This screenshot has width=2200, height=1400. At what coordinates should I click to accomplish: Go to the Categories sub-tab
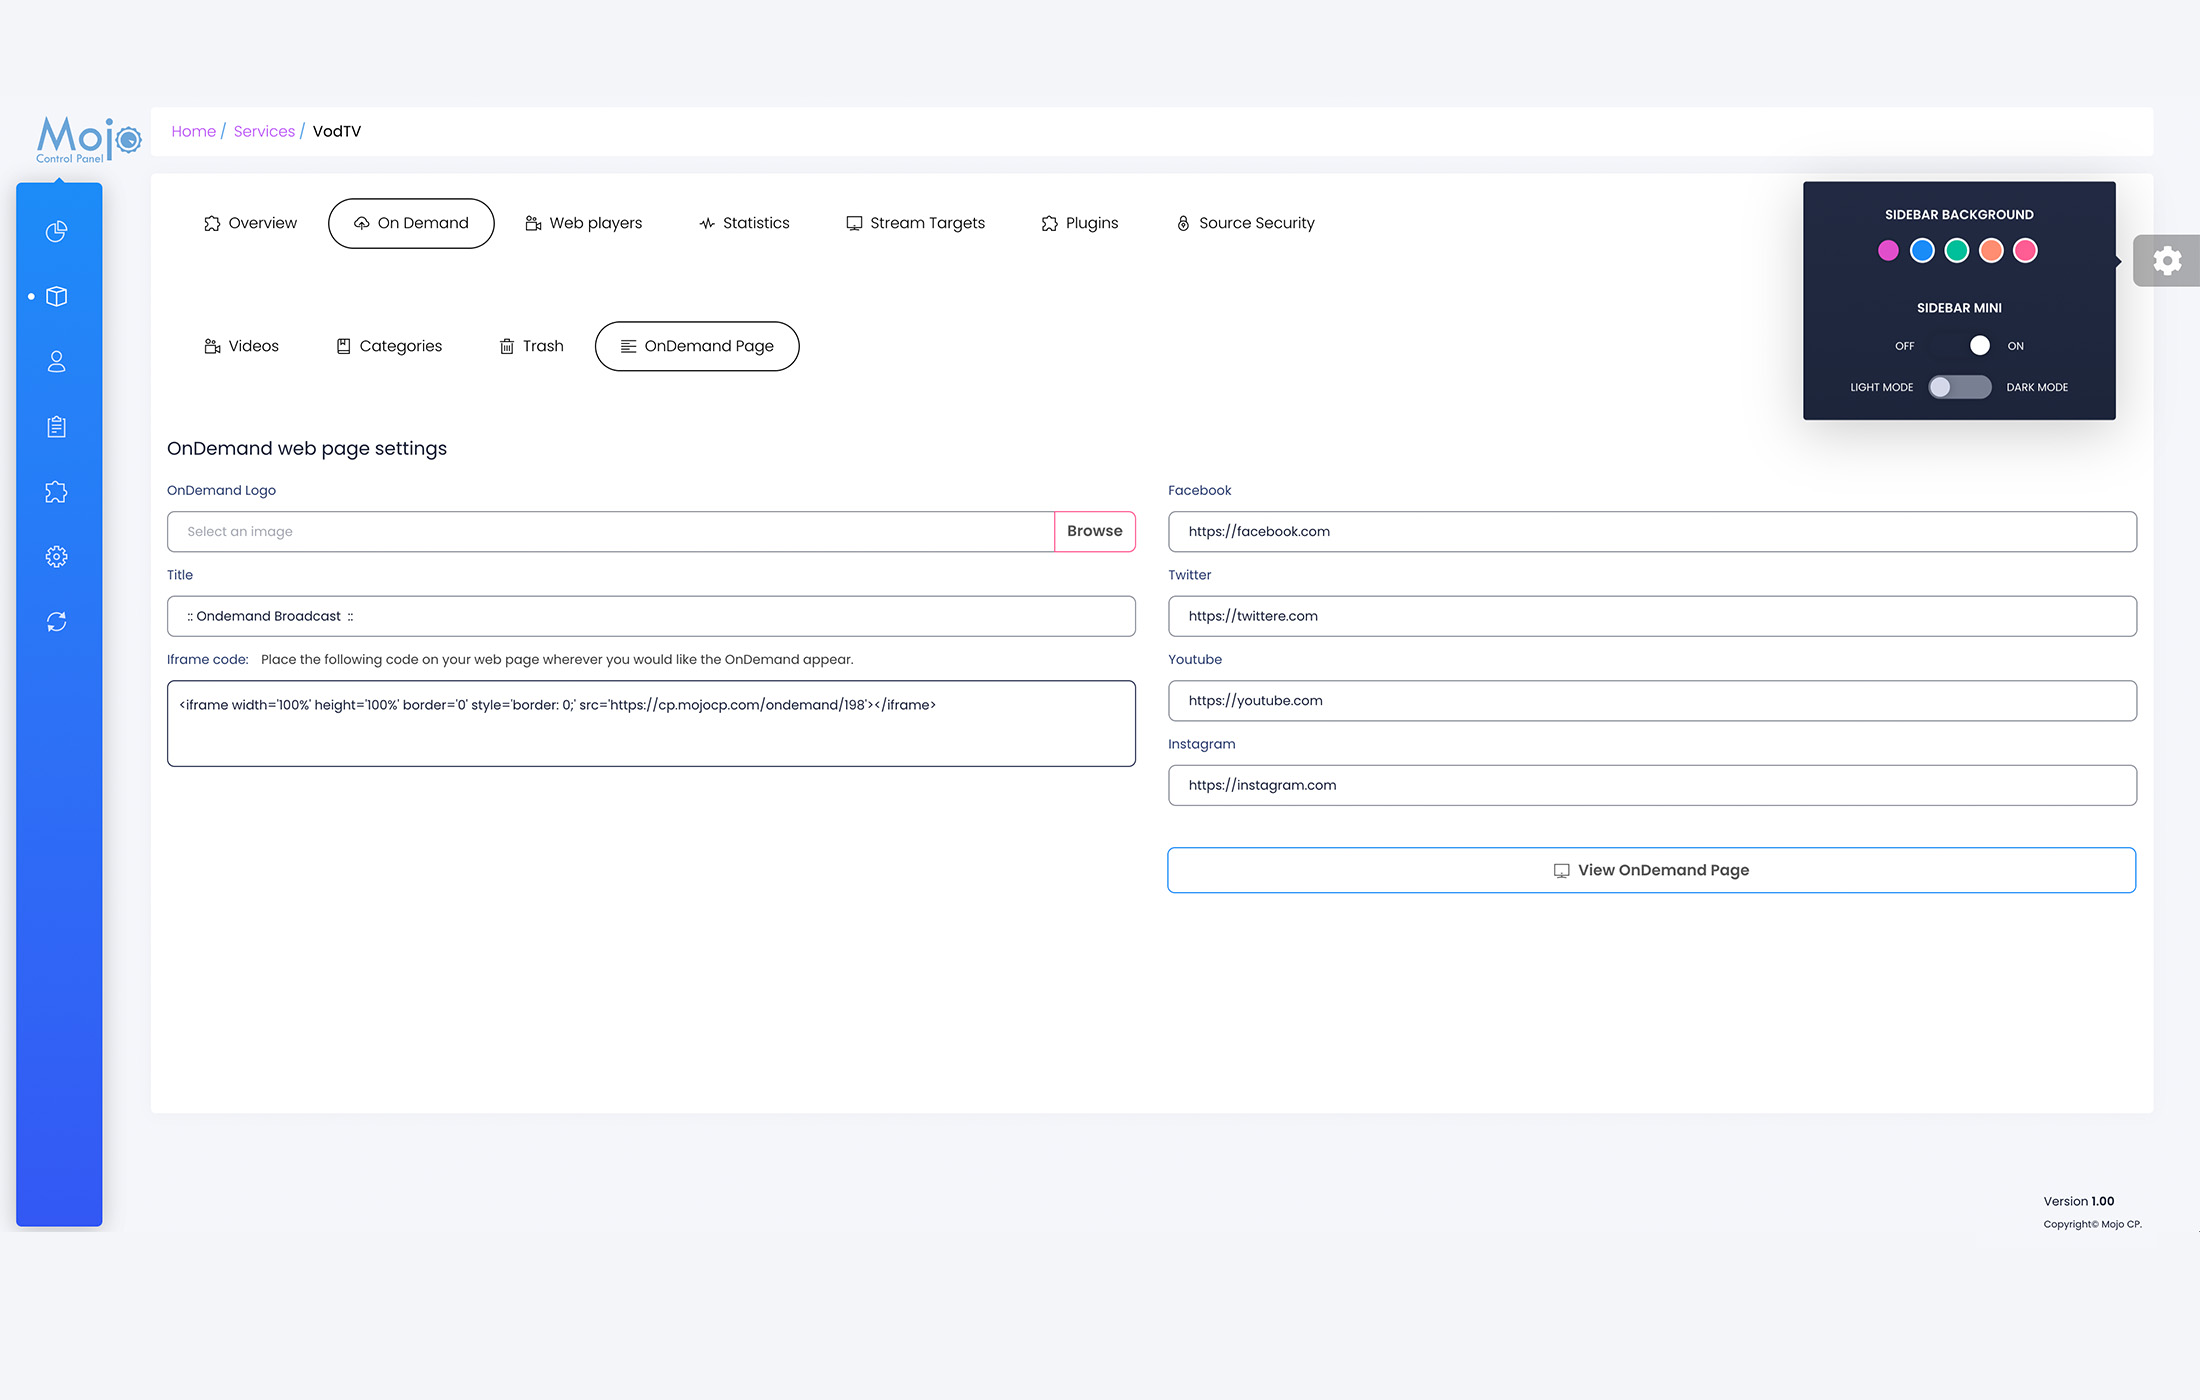click(389, 346)
